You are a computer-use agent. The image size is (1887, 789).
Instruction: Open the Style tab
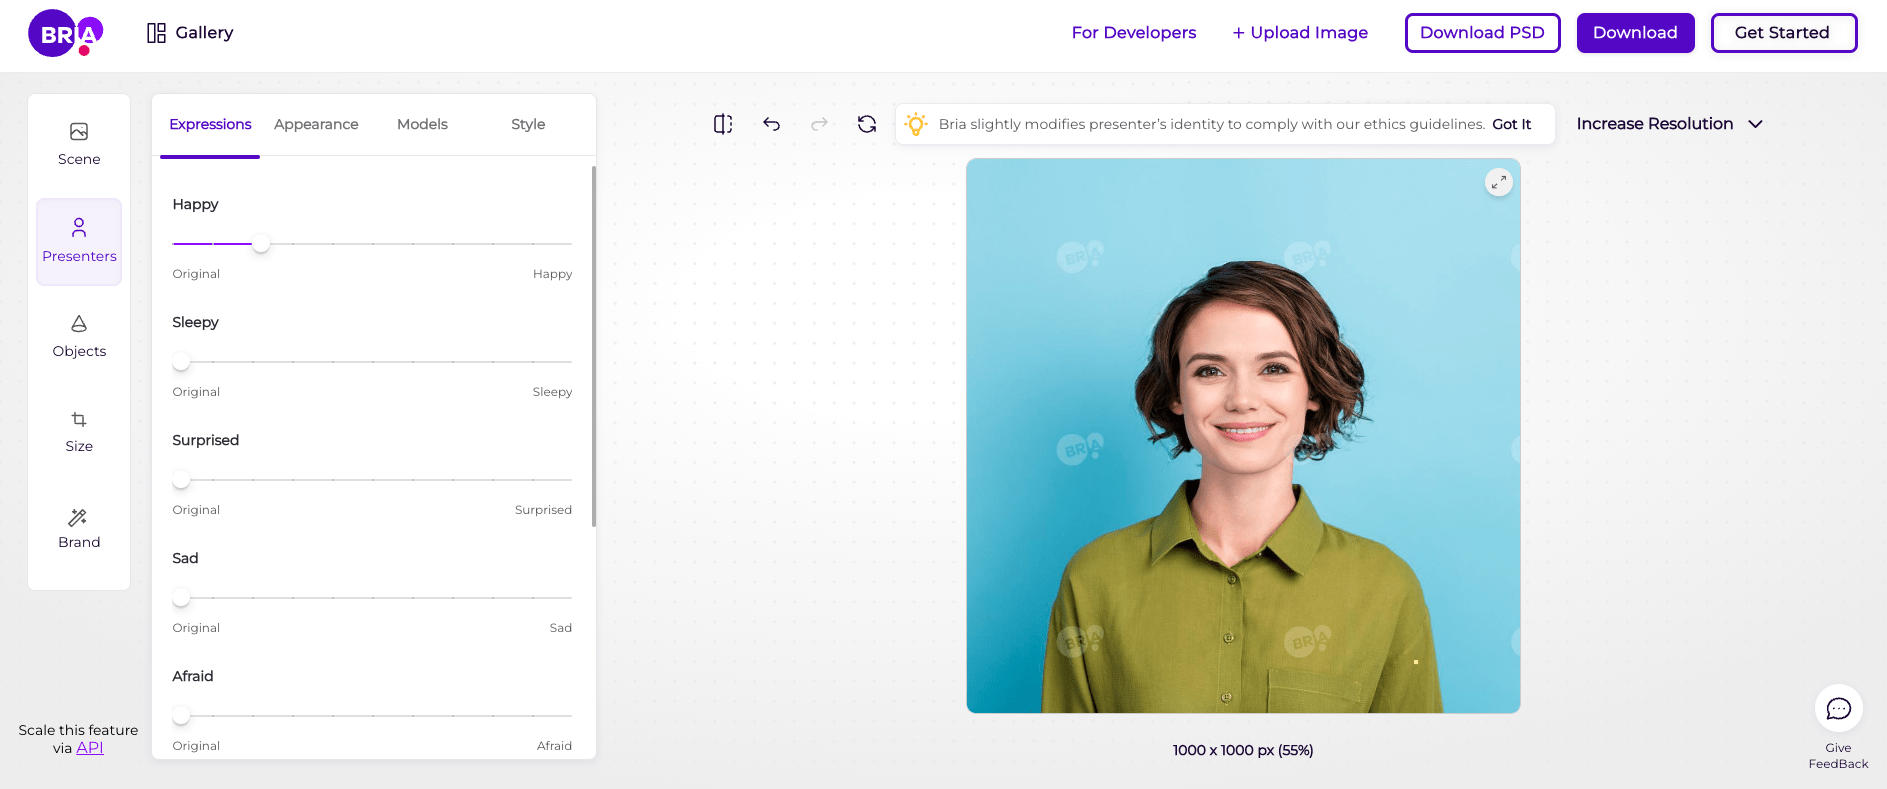point(528,124)
